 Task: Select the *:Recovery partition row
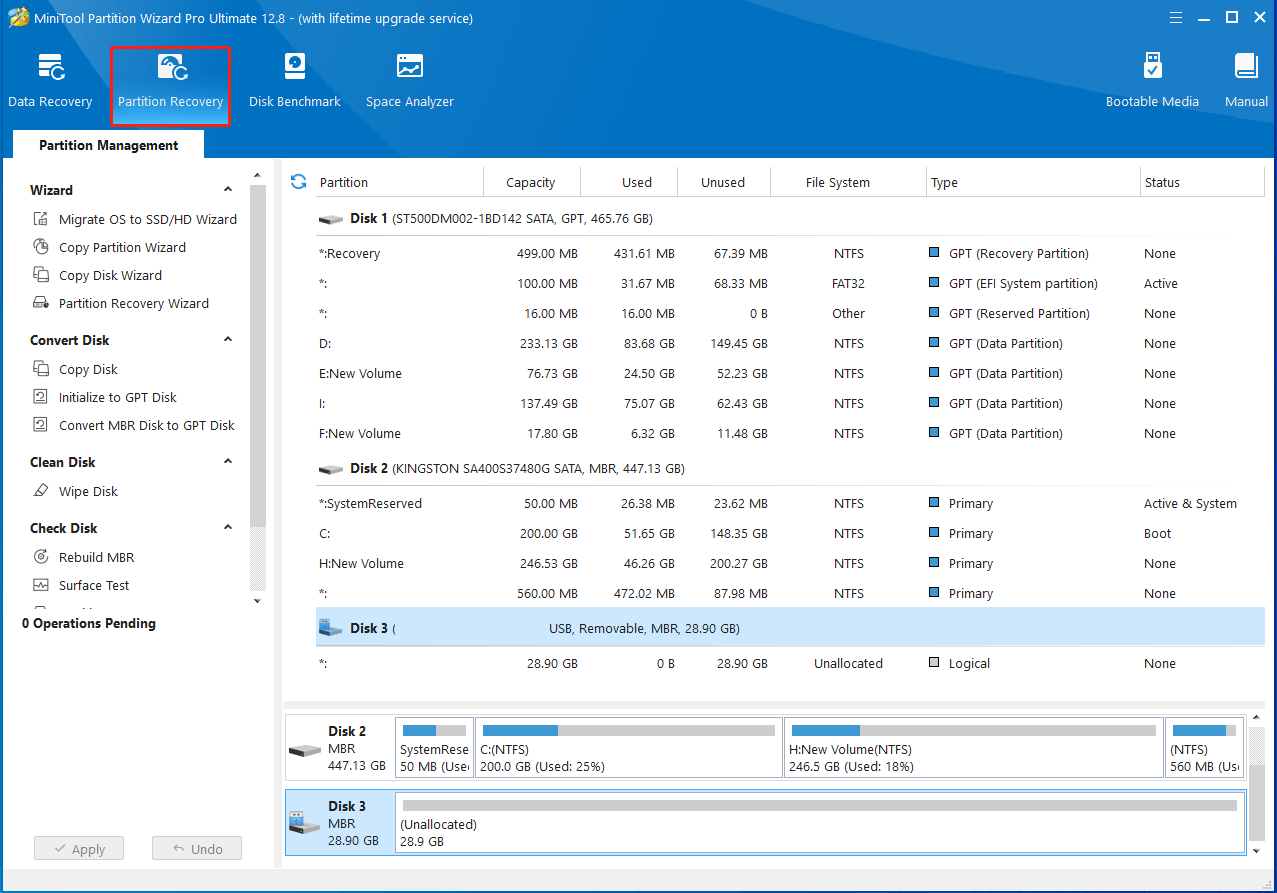790,253
